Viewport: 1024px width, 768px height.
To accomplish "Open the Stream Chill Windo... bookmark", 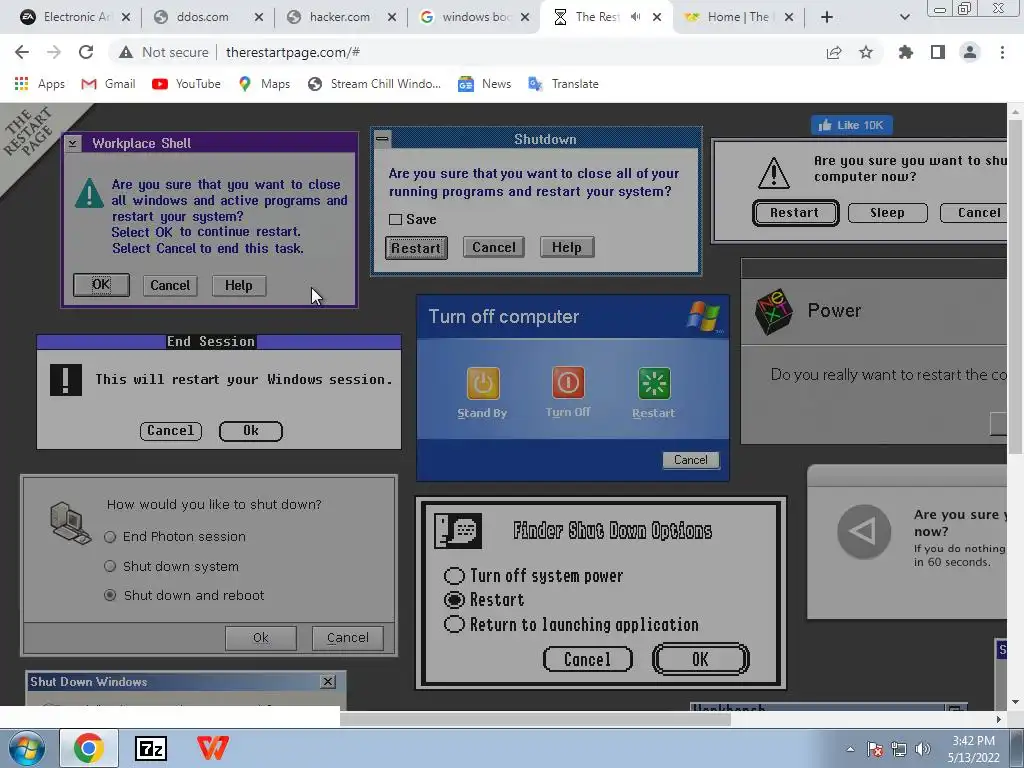I will point(375,84).
